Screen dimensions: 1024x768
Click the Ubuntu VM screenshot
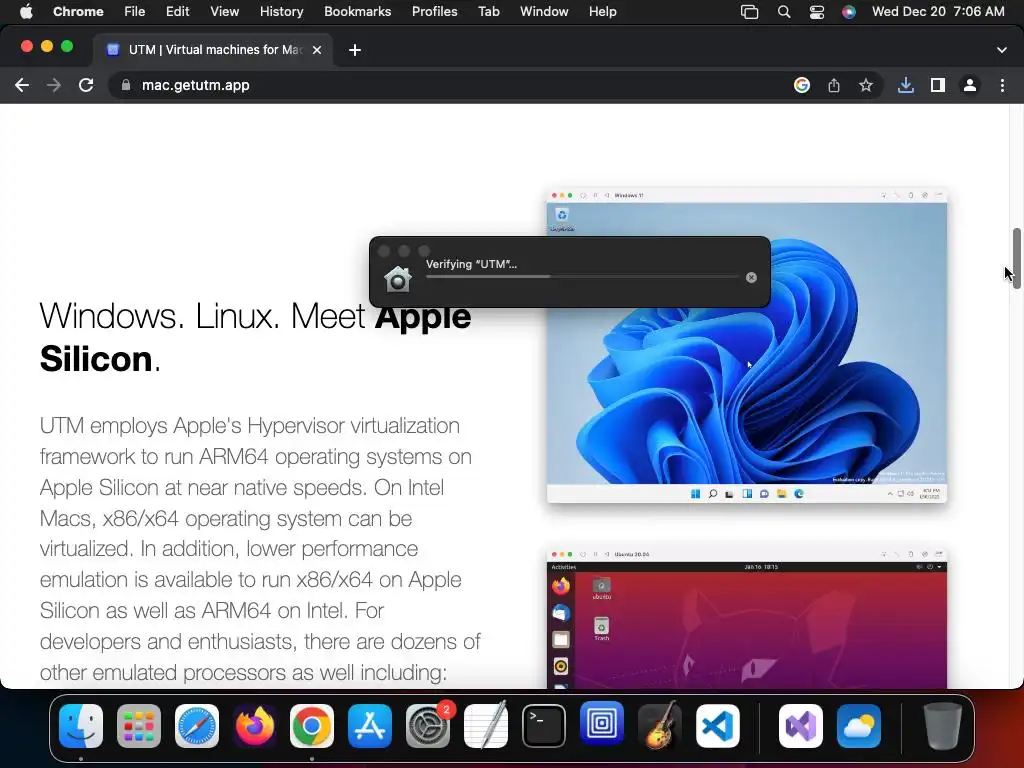click(746, 618)
